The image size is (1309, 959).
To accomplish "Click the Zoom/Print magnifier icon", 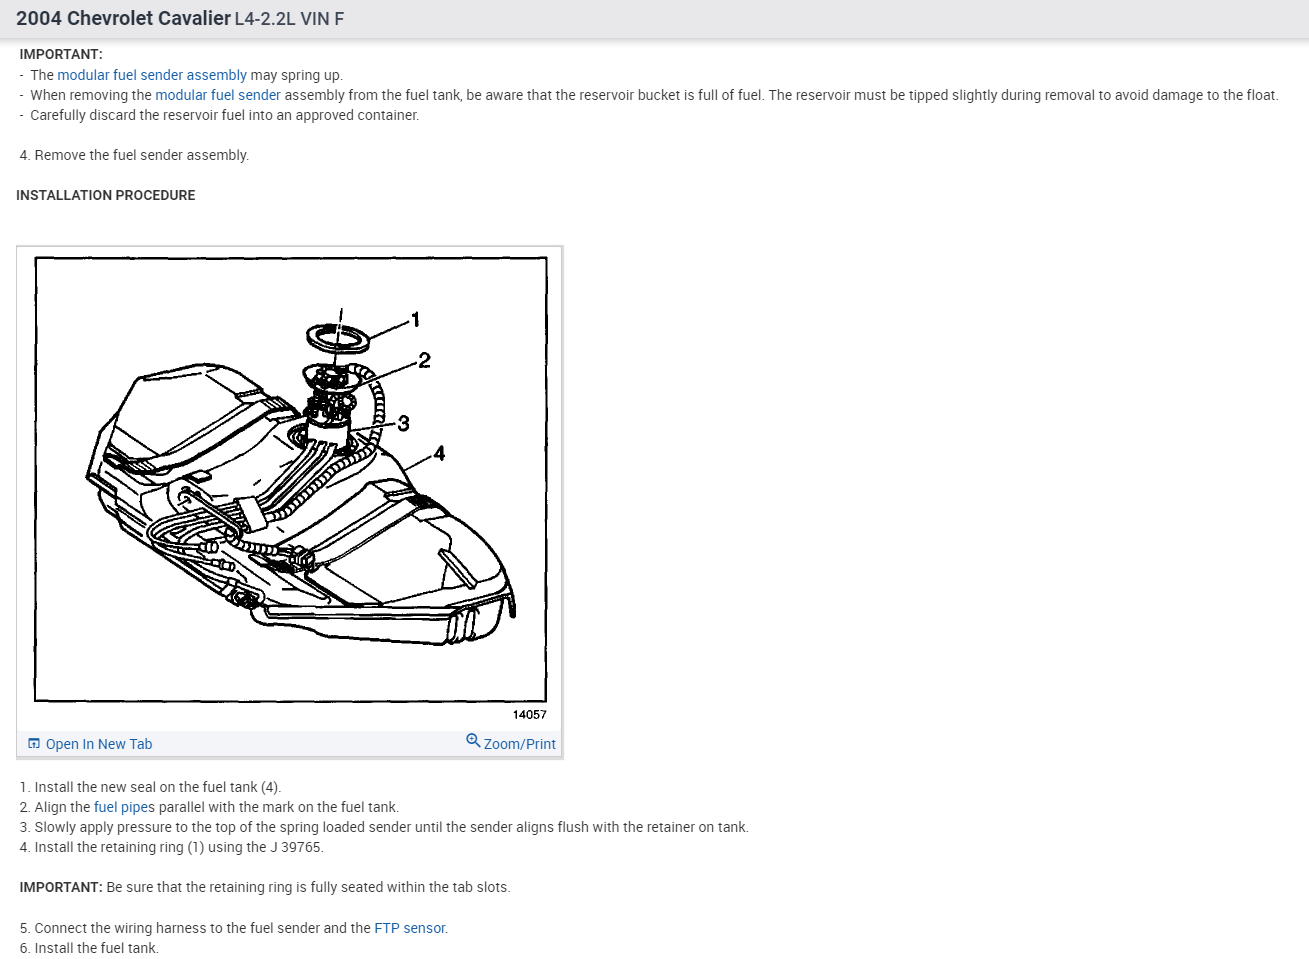I will point(473,741).
